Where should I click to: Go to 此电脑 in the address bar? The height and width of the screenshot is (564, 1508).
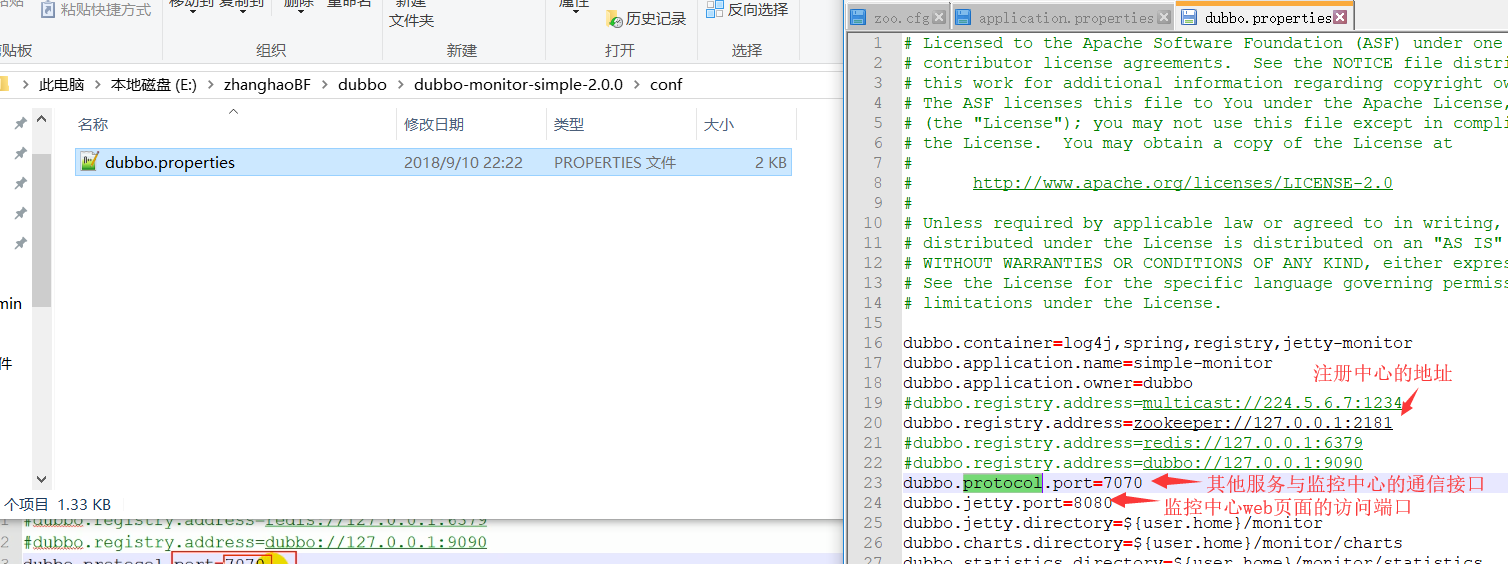tap(61, 85)
